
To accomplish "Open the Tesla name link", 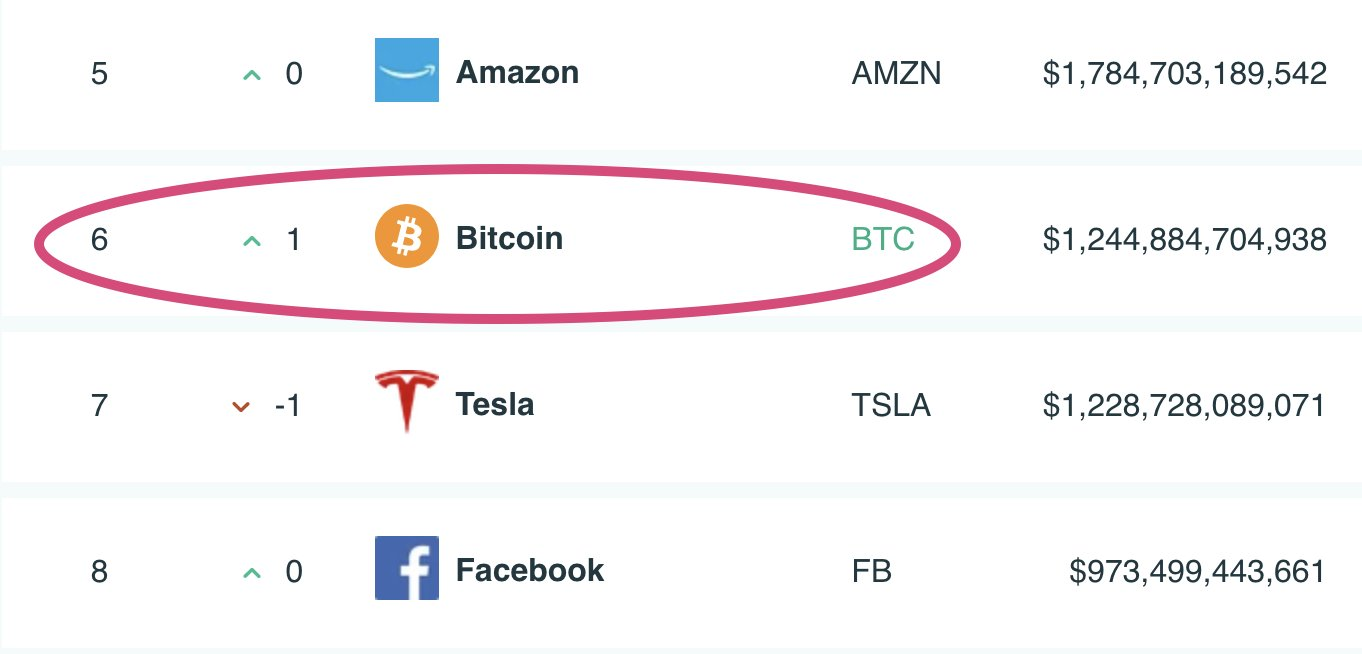I will point(494,404).
